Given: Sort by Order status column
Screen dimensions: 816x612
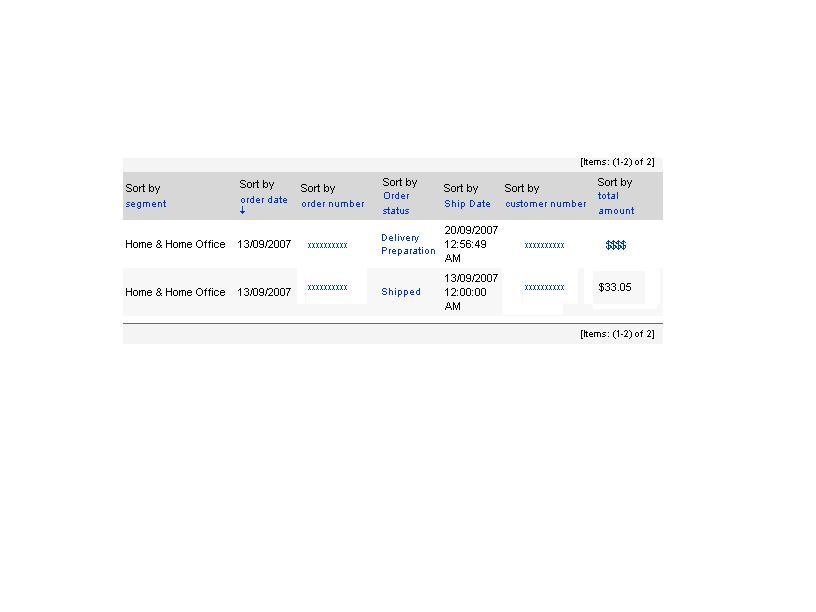Looking at the screenshot, I should (x=397, y=203).
